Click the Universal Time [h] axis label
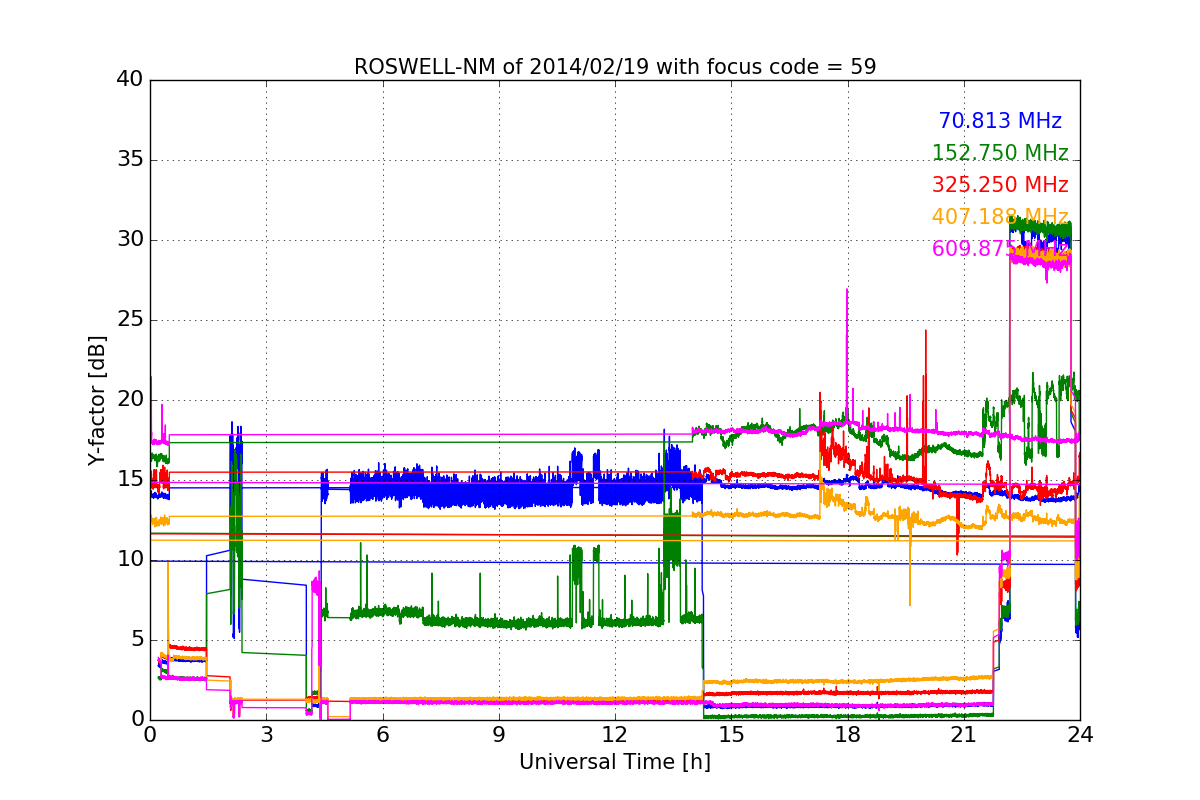The image size is (1200, 800). (x=615, y=762)
